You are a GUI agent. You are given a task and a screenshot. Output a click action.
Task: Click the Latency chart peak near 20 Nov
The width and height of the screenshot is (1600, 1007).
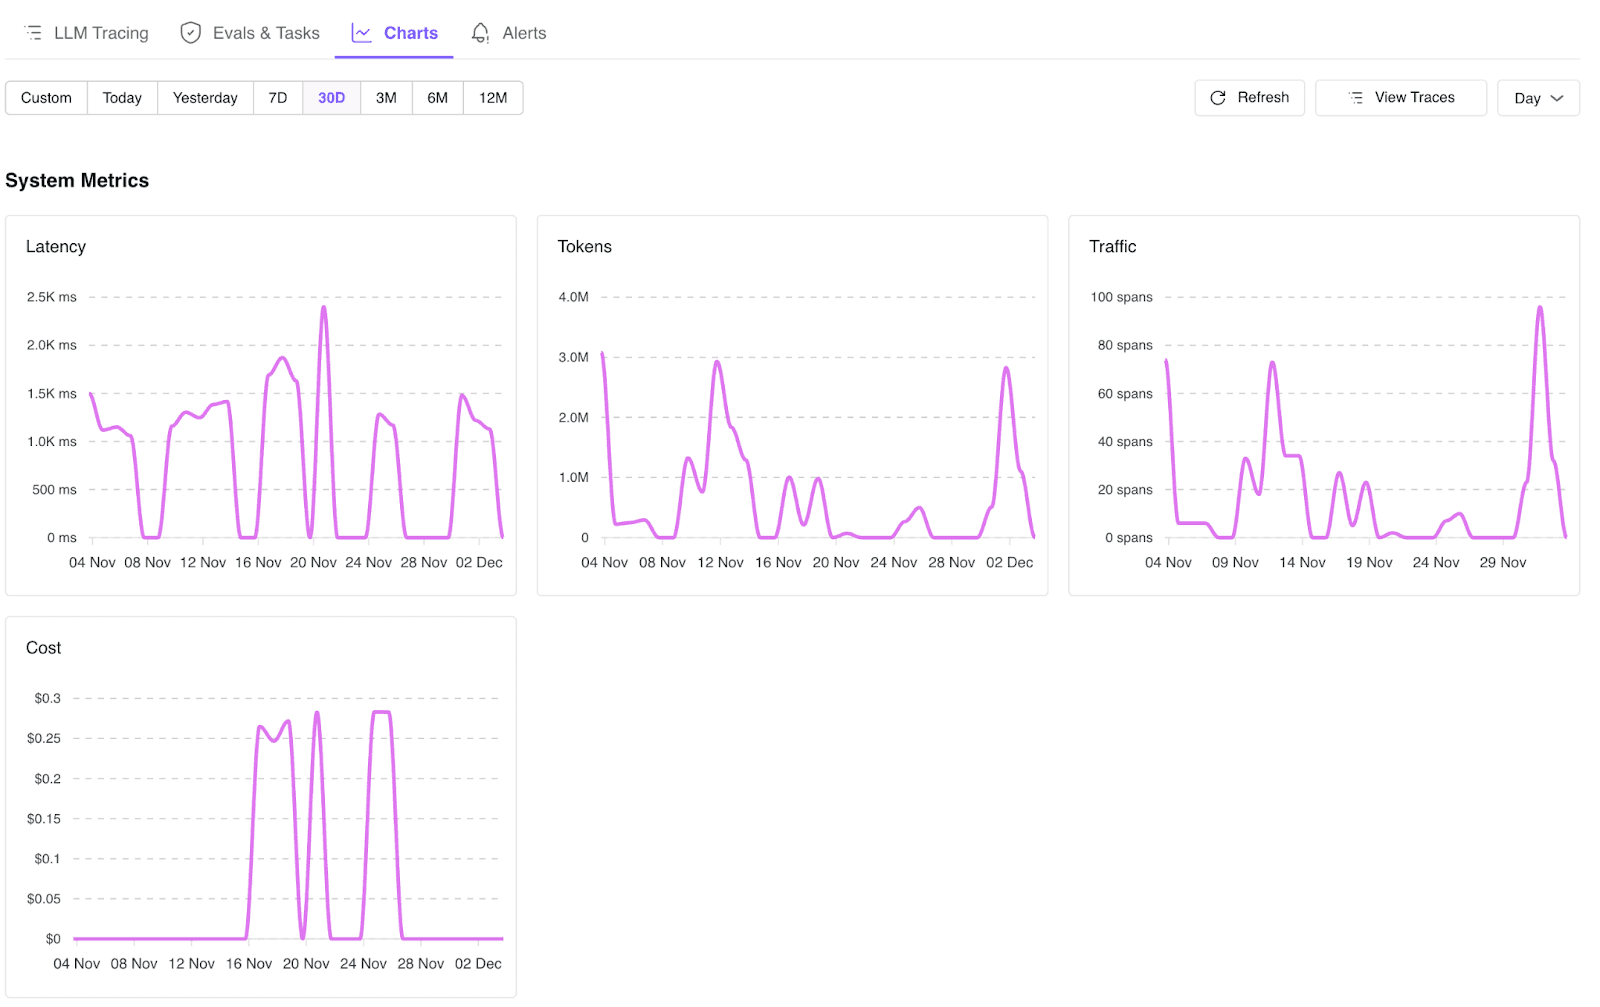click(x=323, y=307)
